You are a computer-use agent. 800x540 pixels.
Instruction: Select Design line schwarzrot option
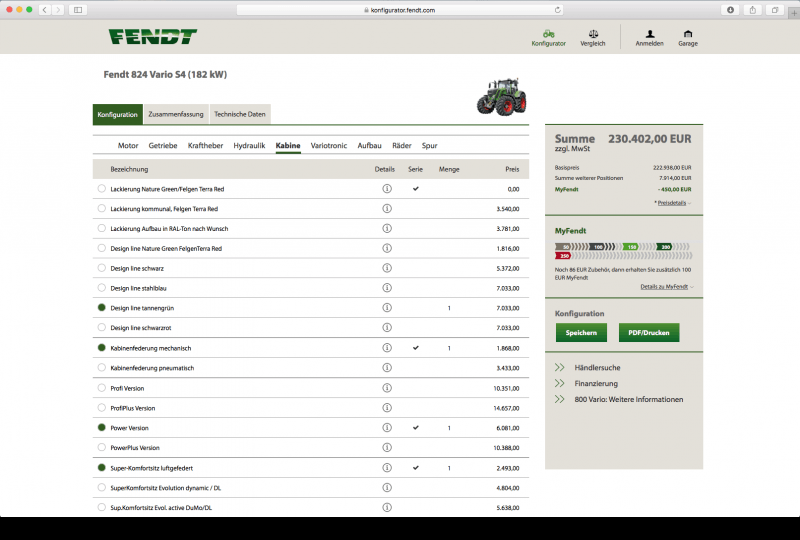click(102, 328)
